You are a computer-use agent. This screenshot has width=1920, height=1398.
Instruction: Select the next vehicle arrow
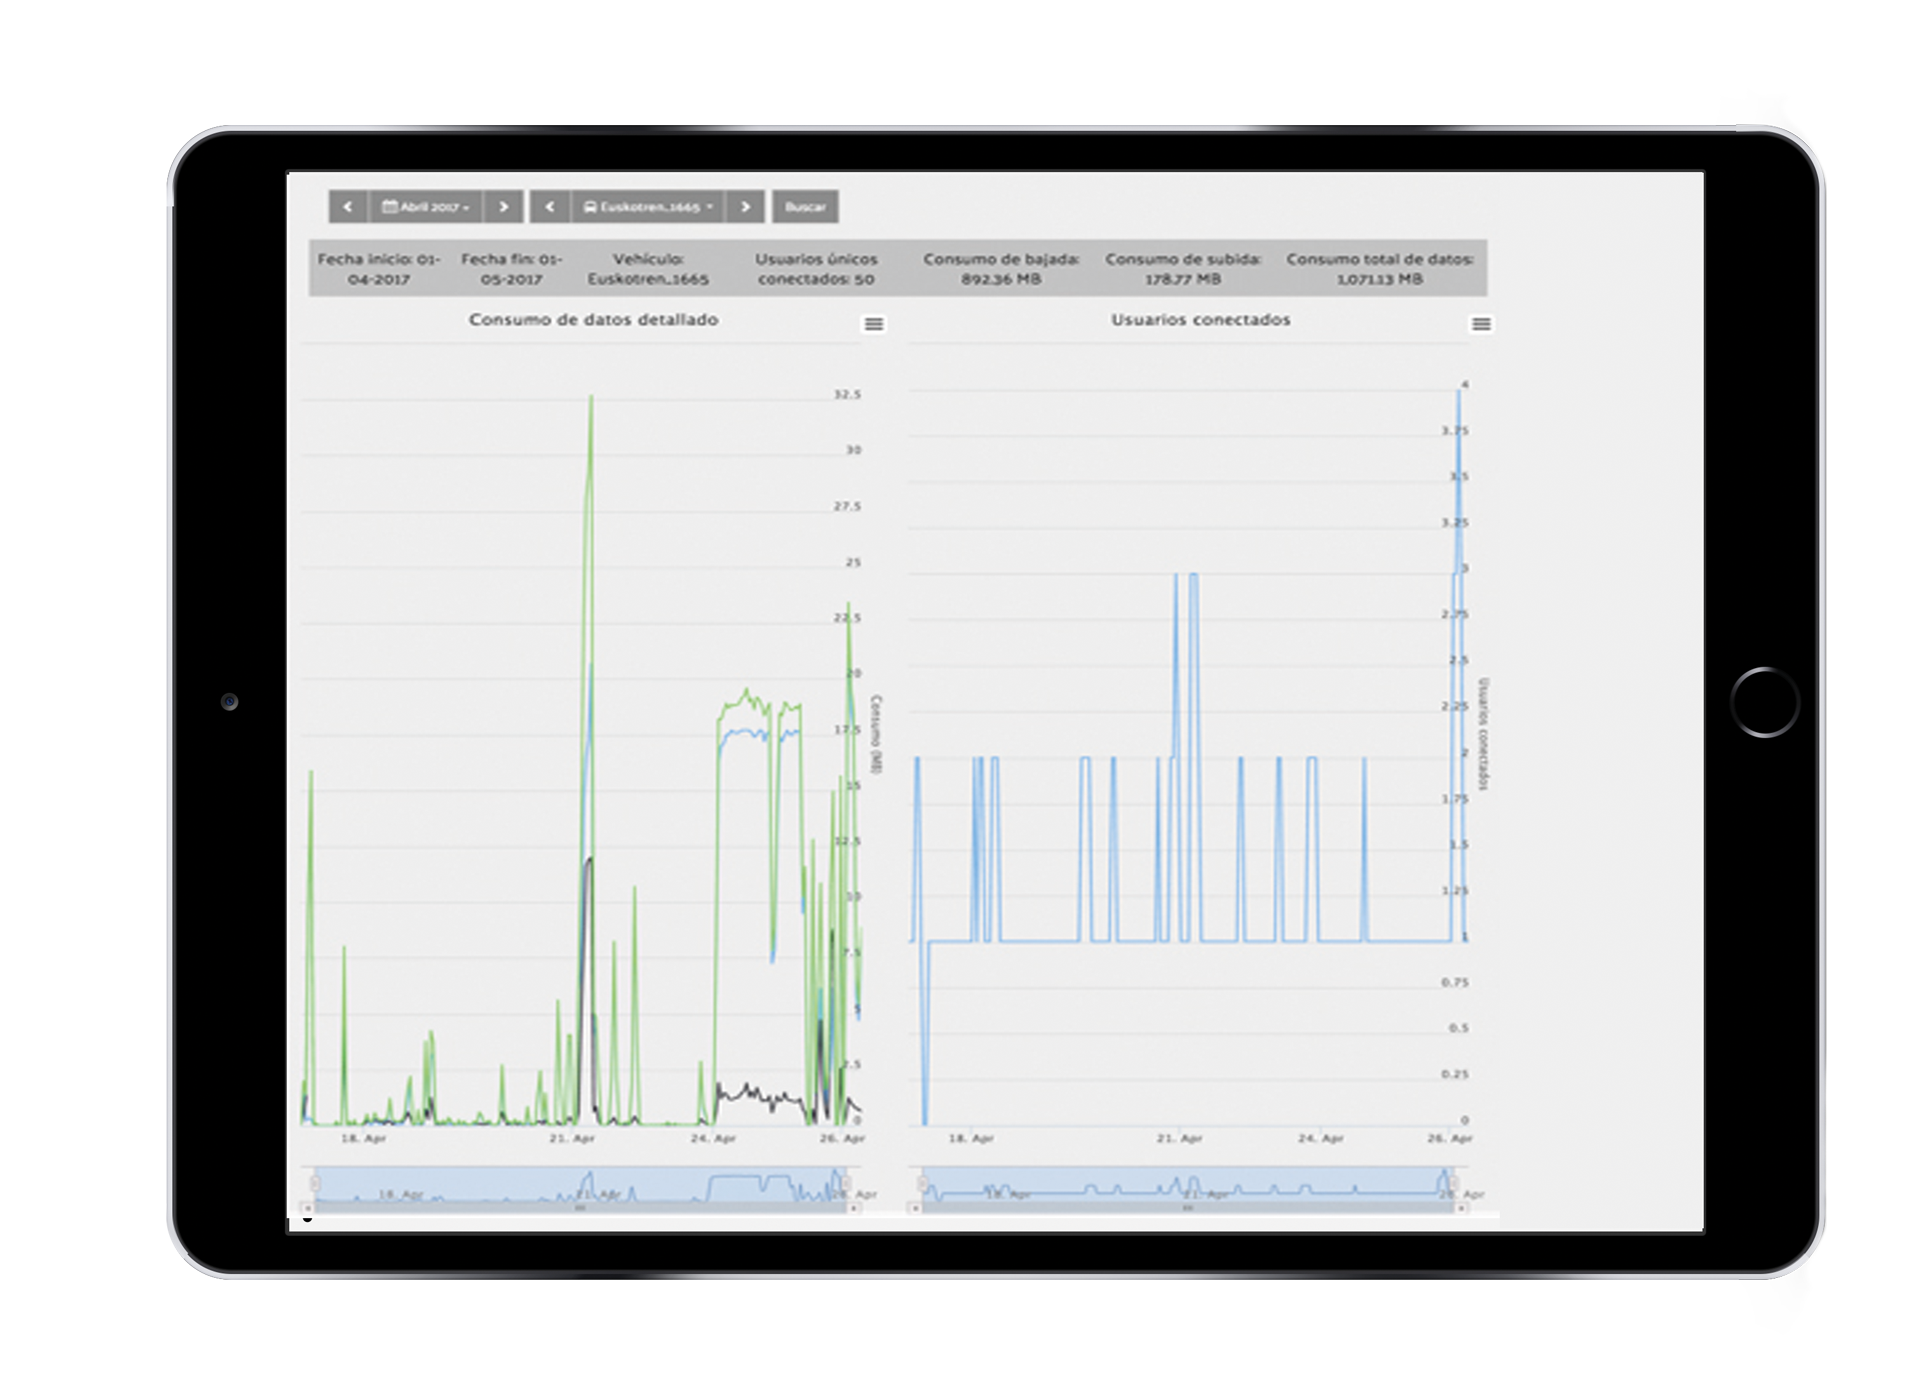point(746,207)
